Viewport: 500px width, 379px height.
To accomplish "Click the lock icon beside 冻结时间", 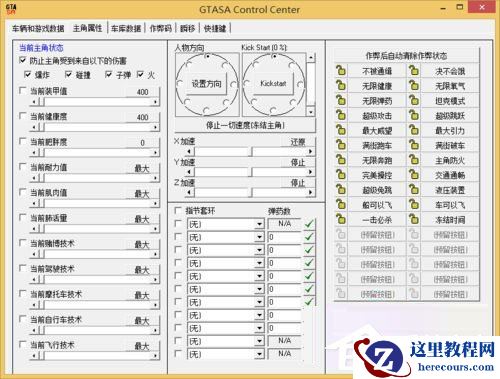I will (x=414, y=219).
